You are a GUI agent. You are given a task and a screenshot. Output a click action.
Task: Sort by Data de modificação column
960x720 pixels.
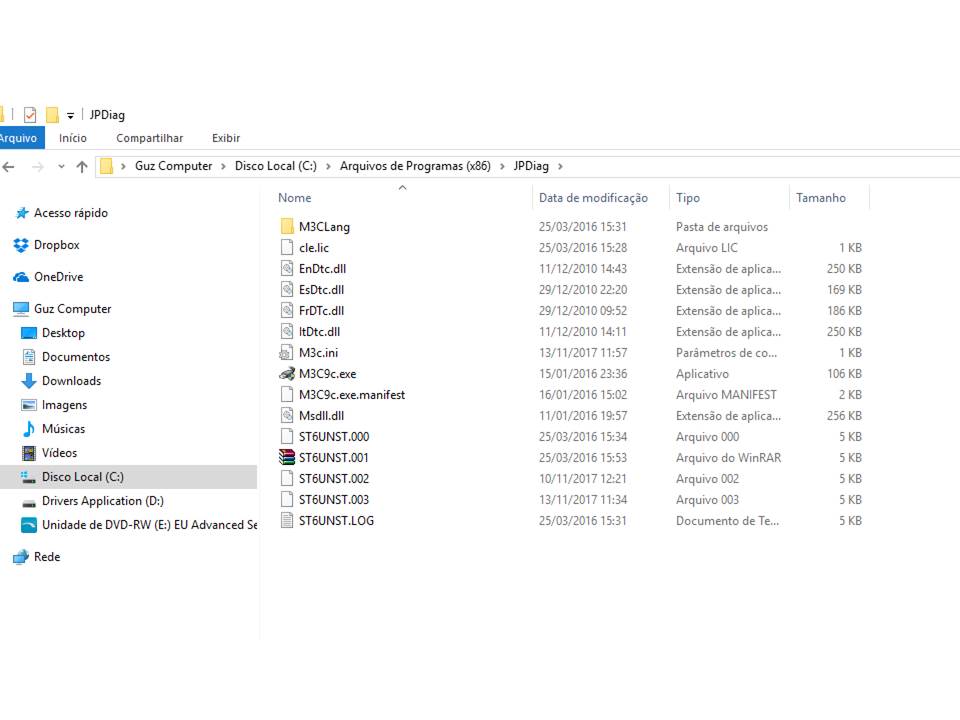tap(593, 198)
